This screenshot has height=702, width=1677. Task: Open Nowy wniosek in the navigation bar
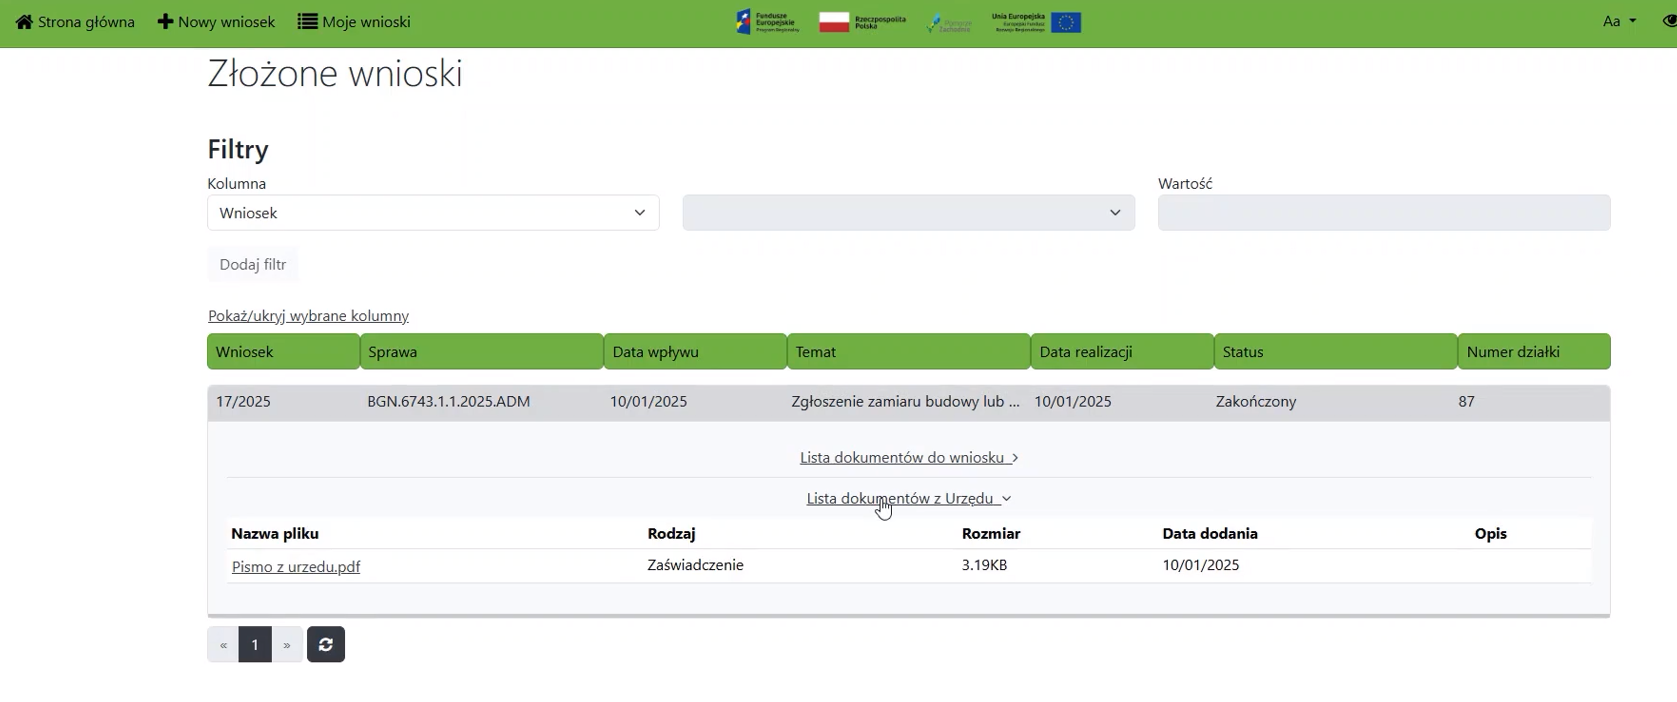216,22
